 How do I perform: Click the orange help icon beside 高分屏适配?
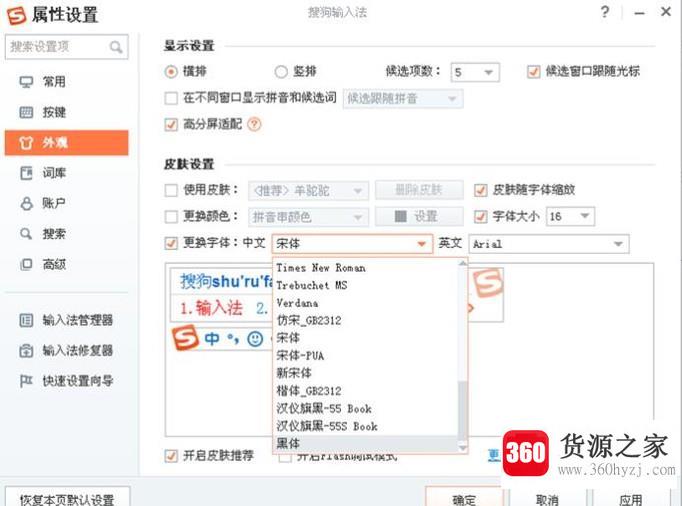[x=254, y=124]
